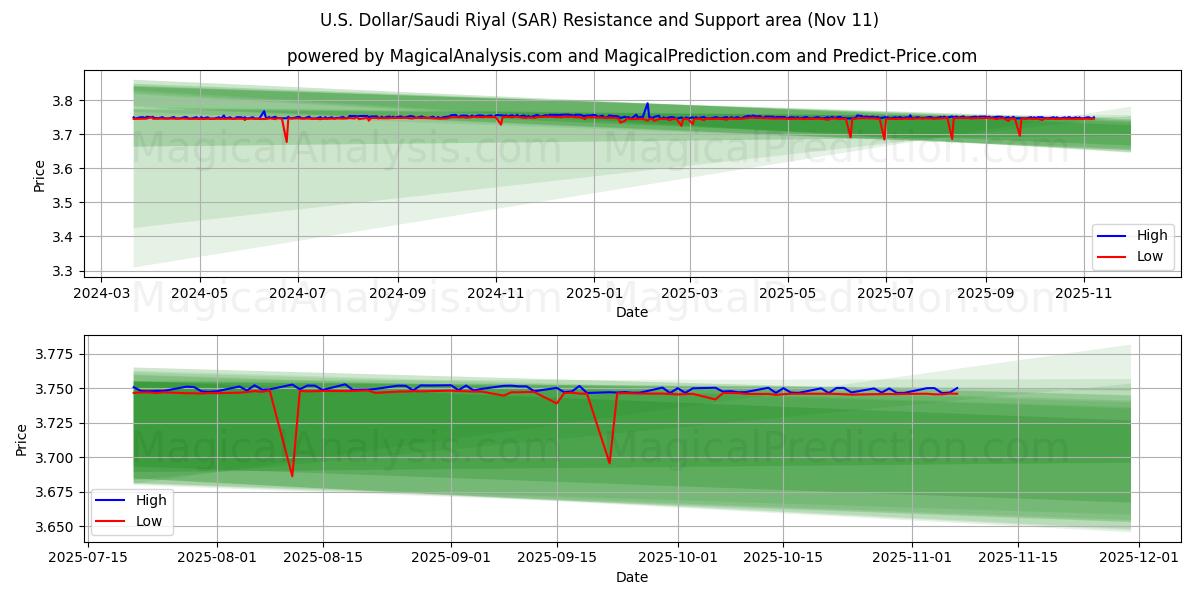
Task: Click the Price axis label on top chart
Action: 39,176
